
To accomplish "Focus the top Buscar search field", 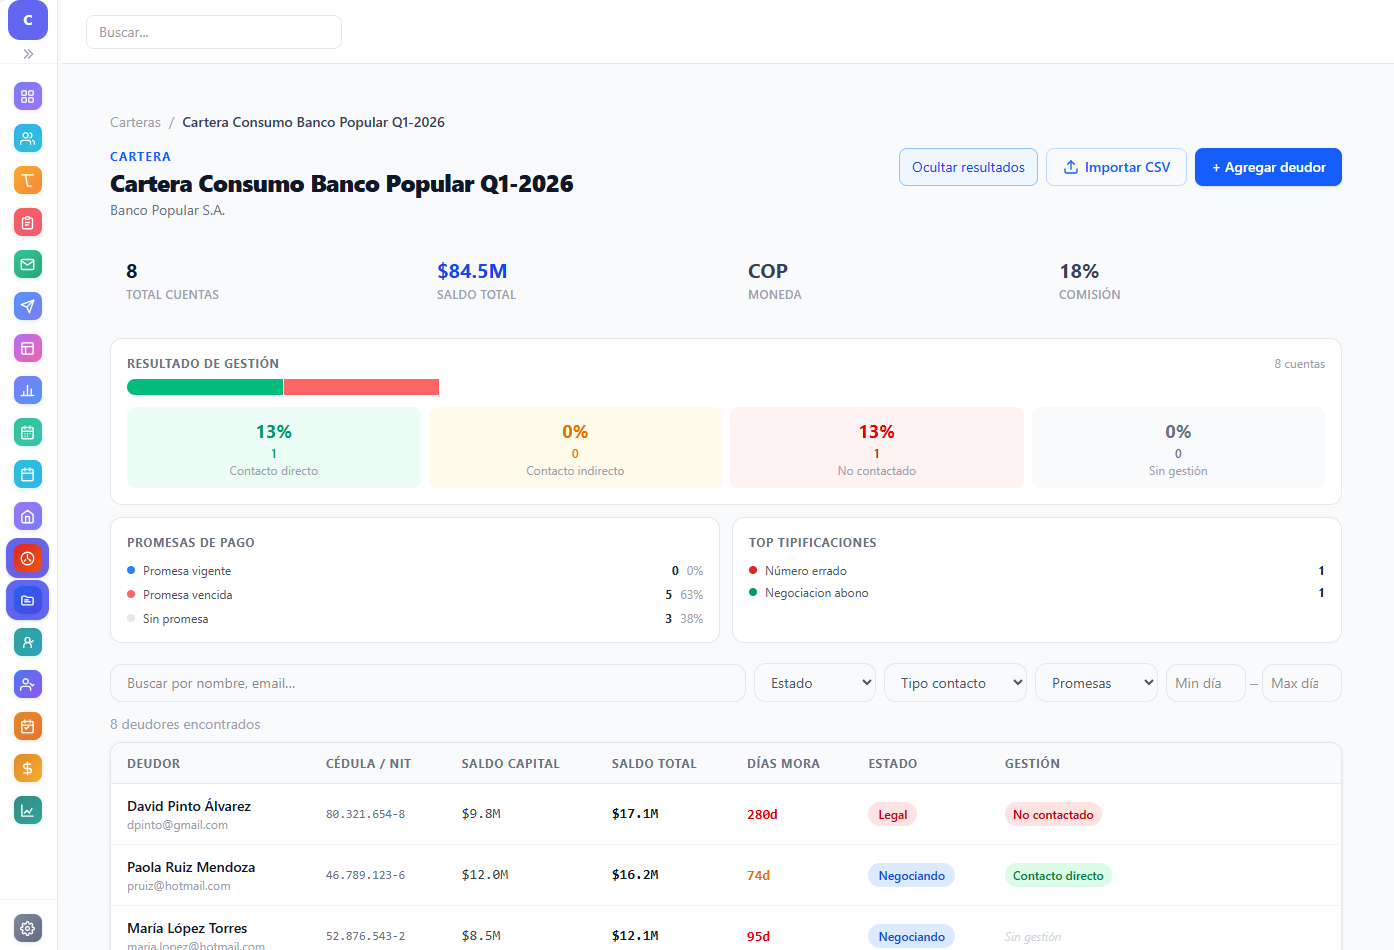I will 214,32.
